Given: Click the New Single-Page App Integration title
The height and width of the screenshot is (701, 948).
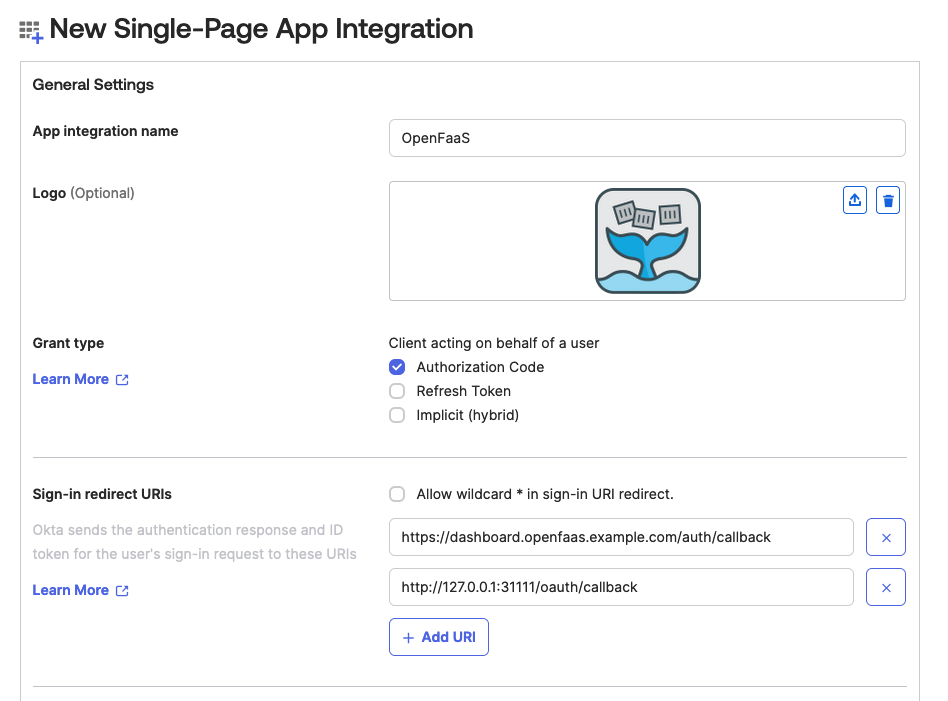Looking at the screenshot, I should coord(261,29).
